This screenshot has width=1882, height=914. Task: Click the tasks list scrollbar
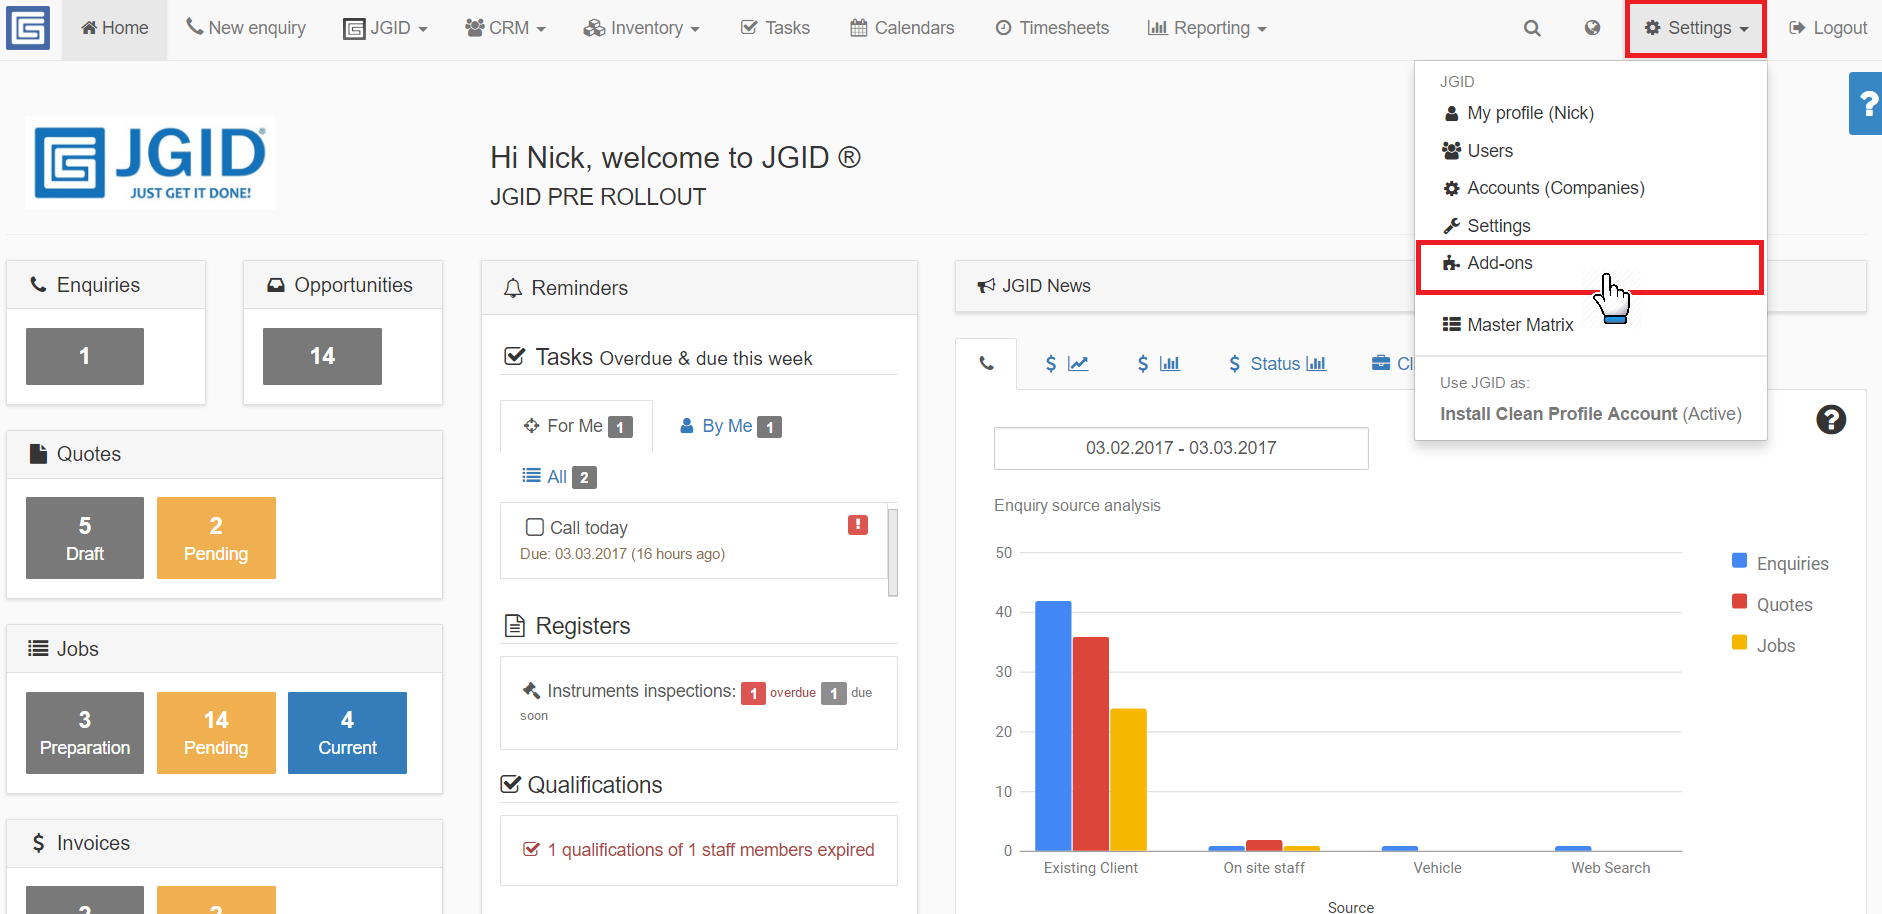[x=893, y=552]
